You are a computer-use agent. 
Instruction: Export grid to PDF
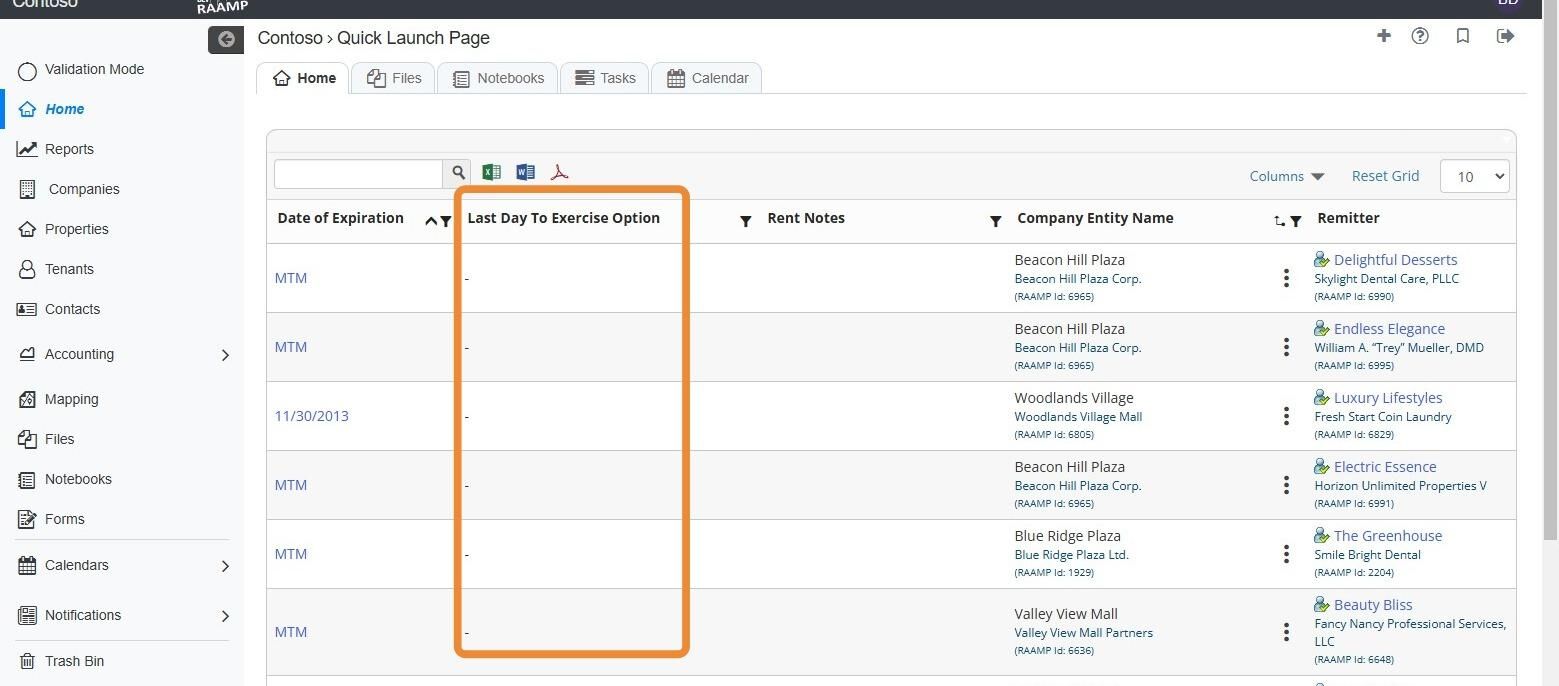559,172
